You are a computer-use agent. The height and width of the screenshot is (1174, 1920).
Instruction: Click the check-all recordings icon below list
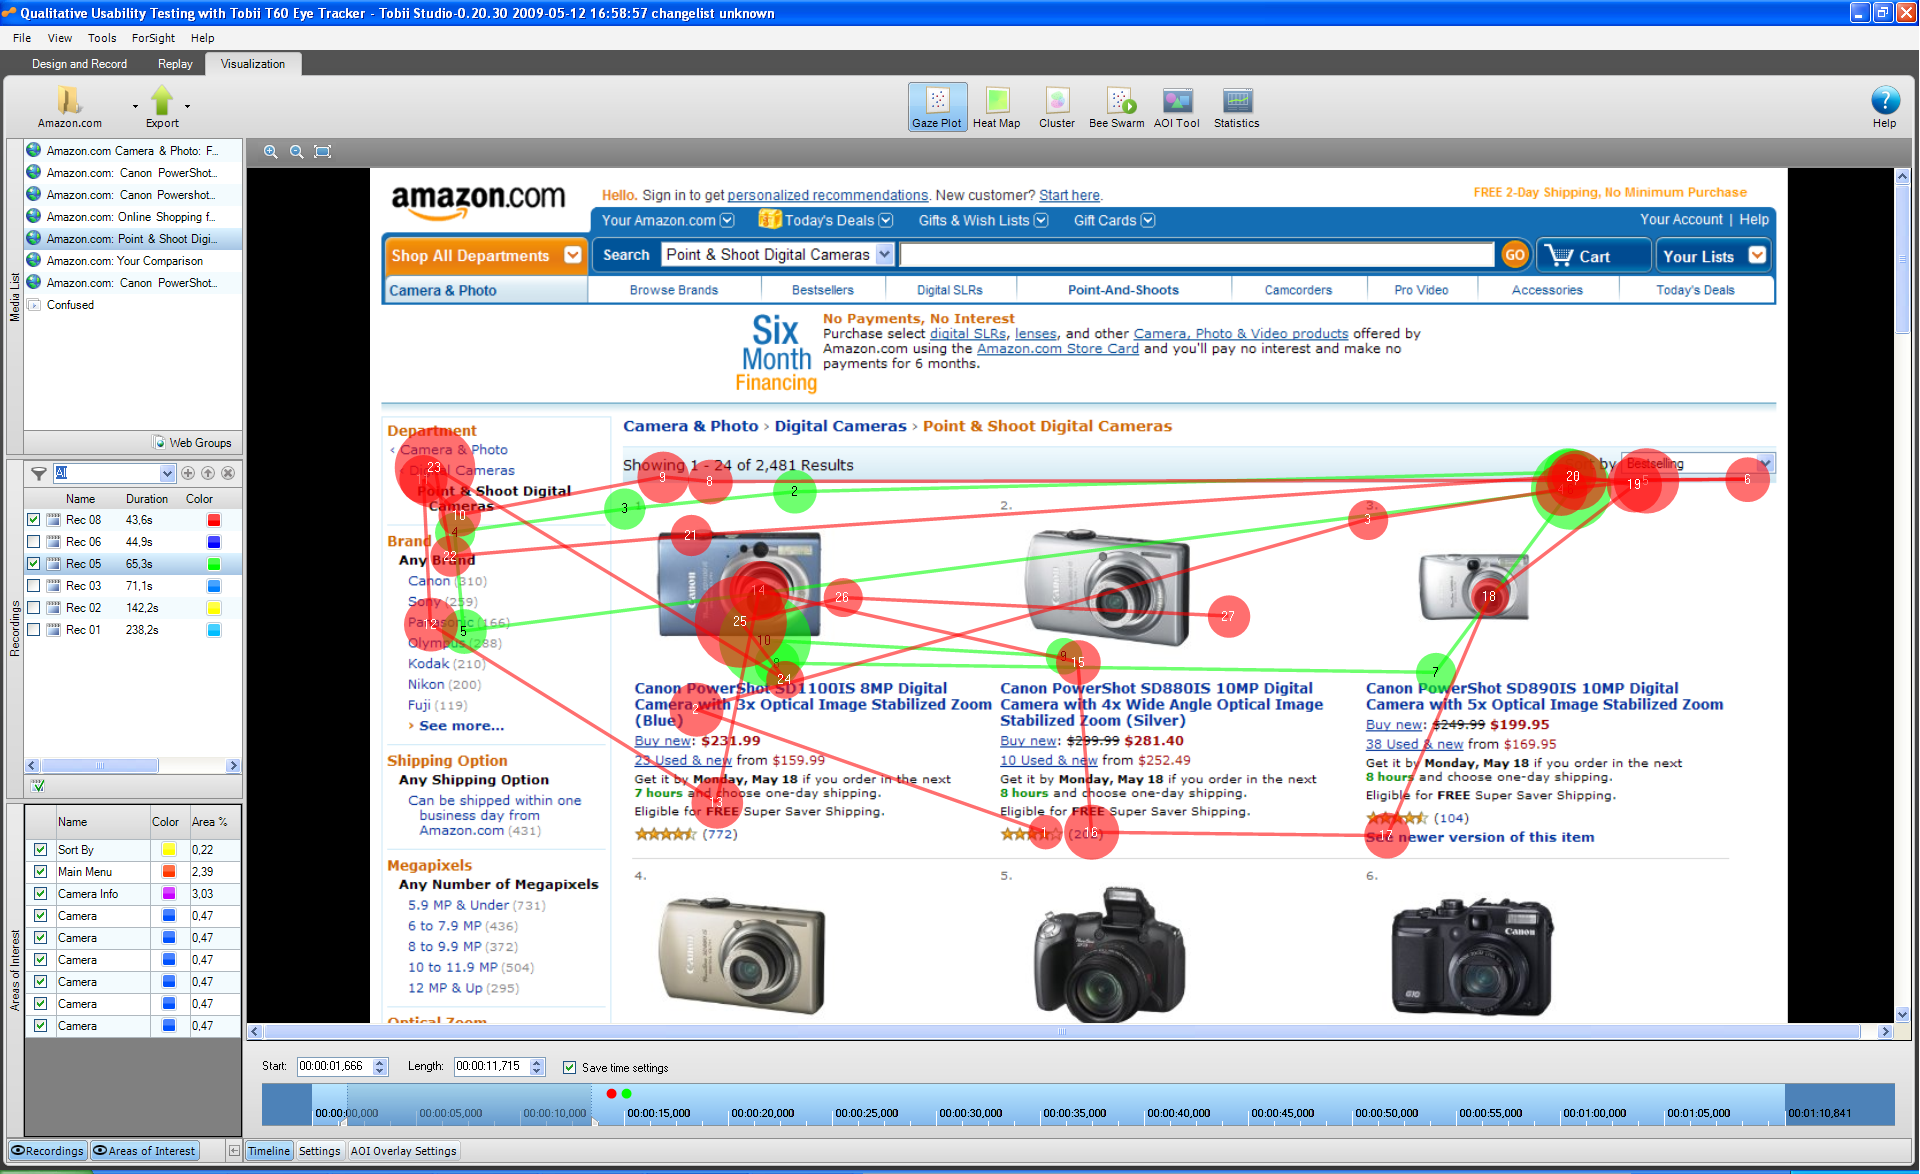(x=37, y=786)
